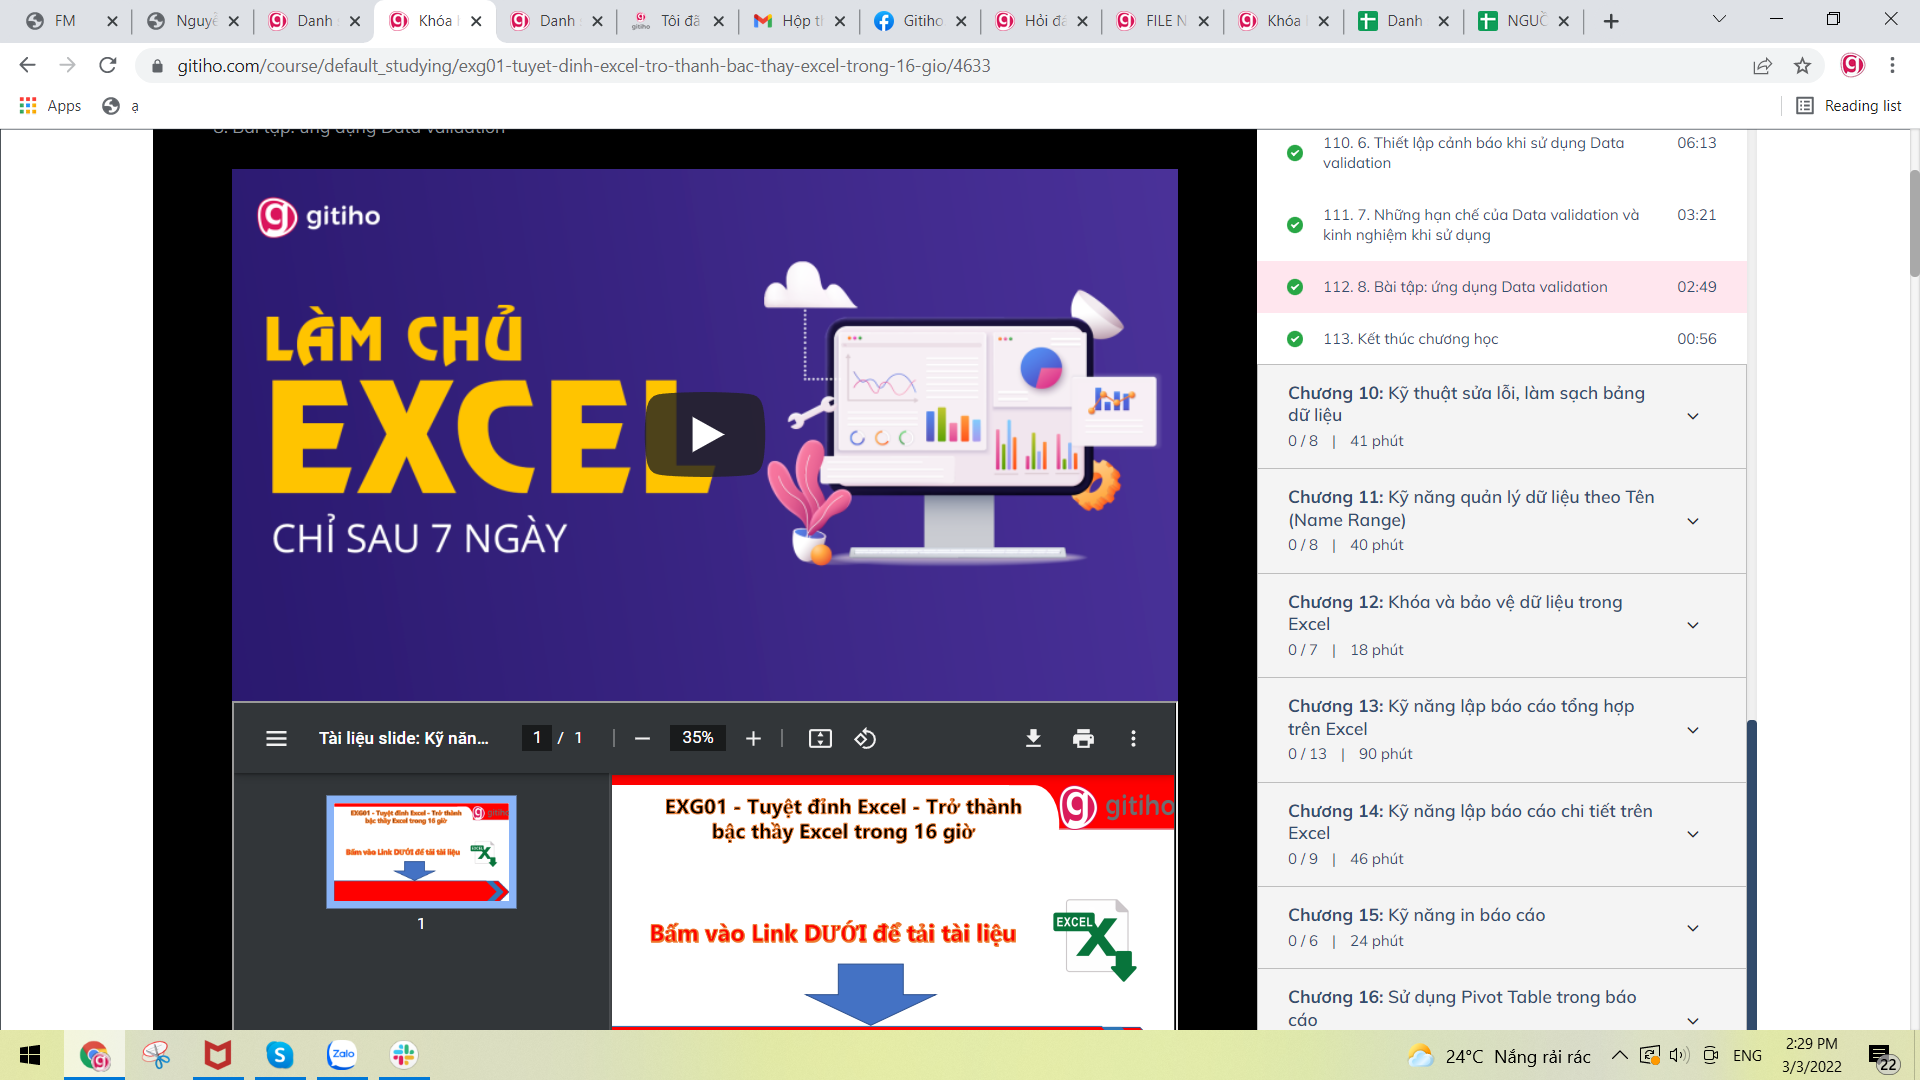Switch to the Nguyễ tab
1920x1080 pixels.
pos(194,21)
